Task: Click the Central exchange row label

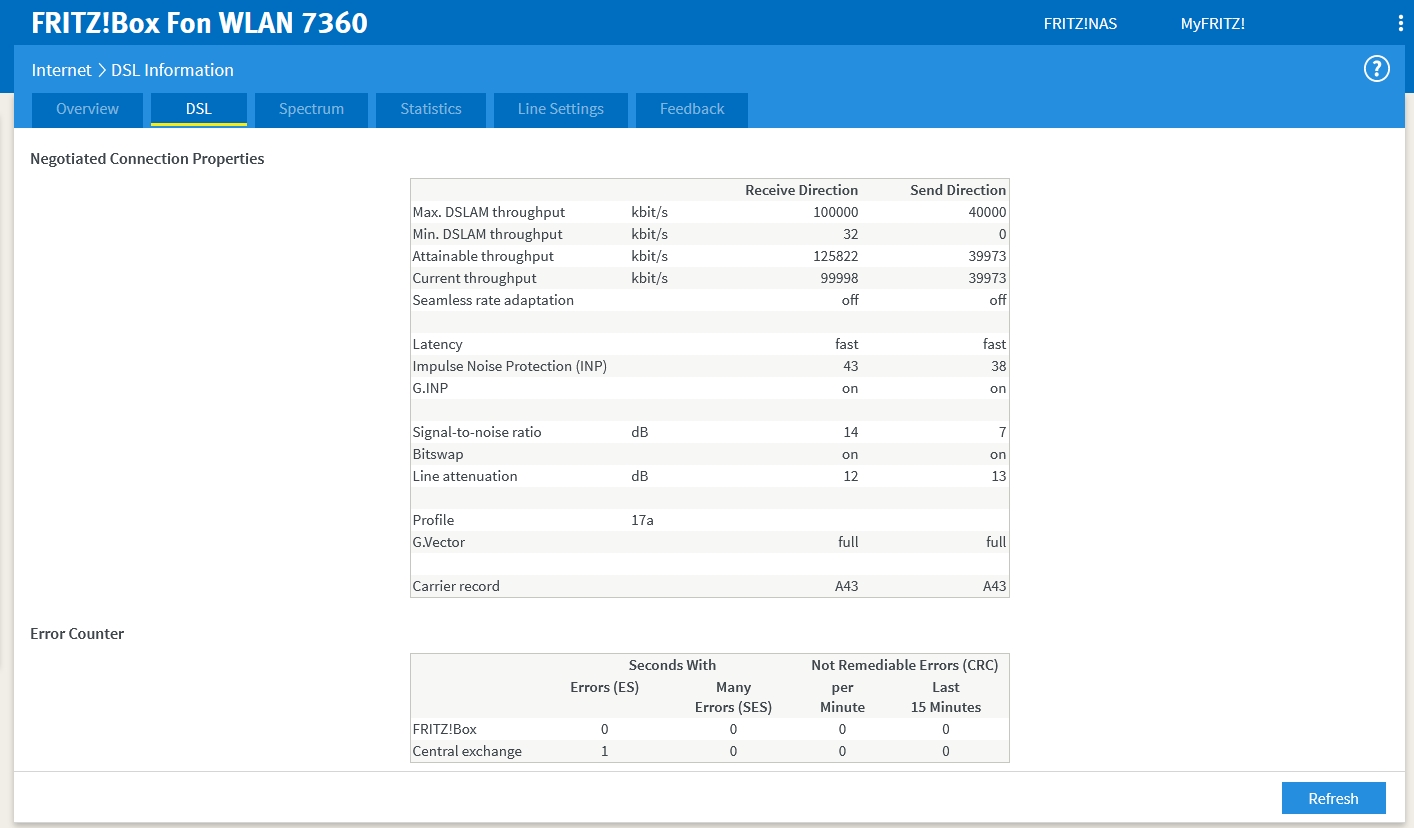Action: (467, 751)
